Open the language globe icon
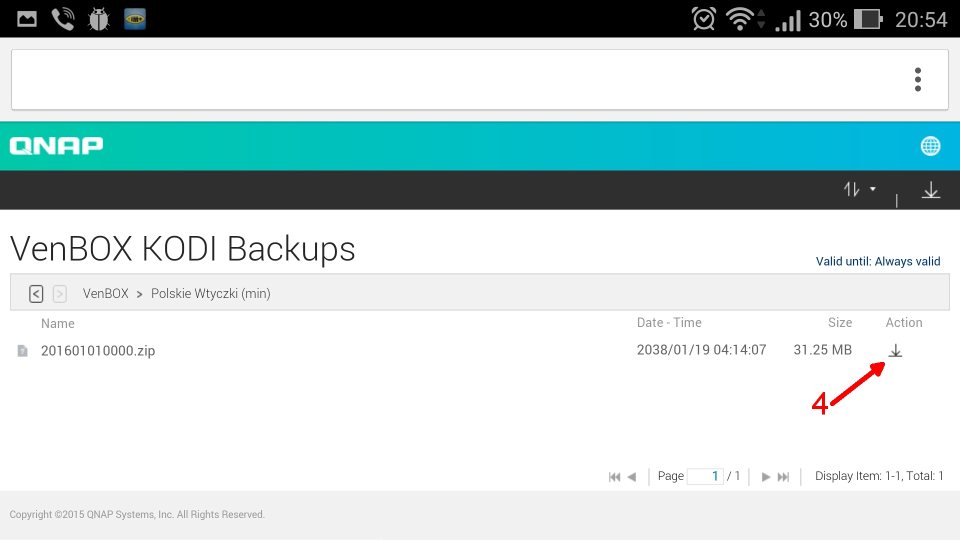Screen dimensions: 960x540 pyautogui.click(x=930, y=147)
